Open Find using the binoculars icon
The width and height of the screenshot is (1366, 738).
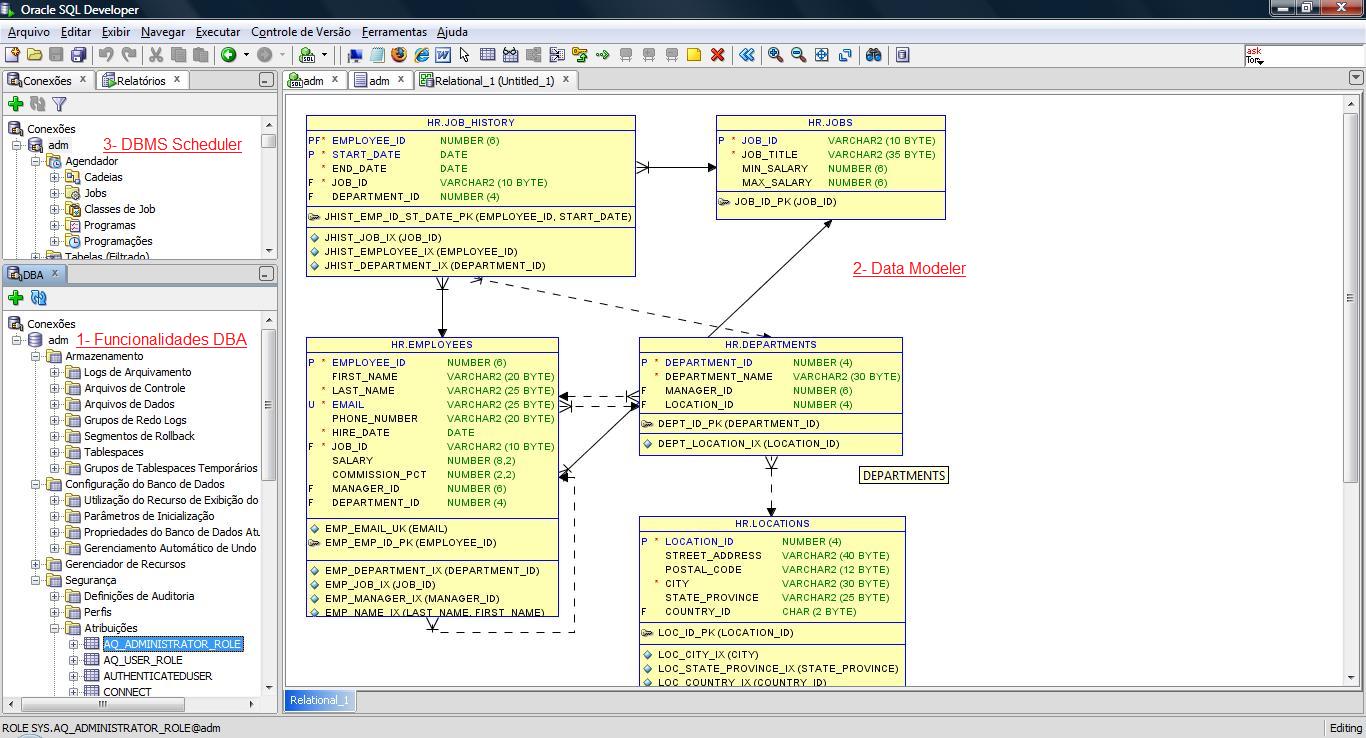[873, 55]
